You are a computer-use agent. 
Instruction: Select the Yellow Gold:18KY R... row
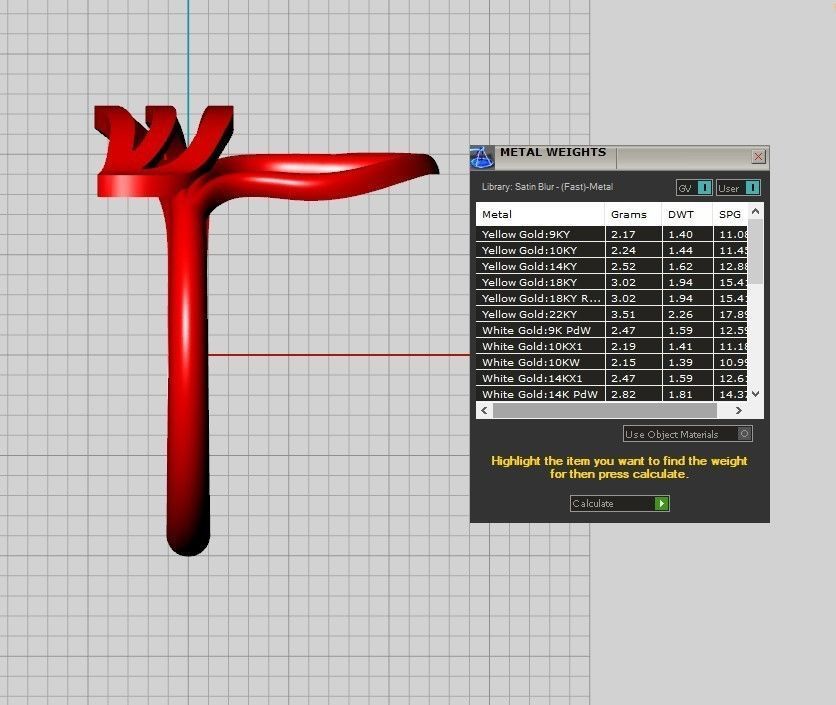(612, 298)
